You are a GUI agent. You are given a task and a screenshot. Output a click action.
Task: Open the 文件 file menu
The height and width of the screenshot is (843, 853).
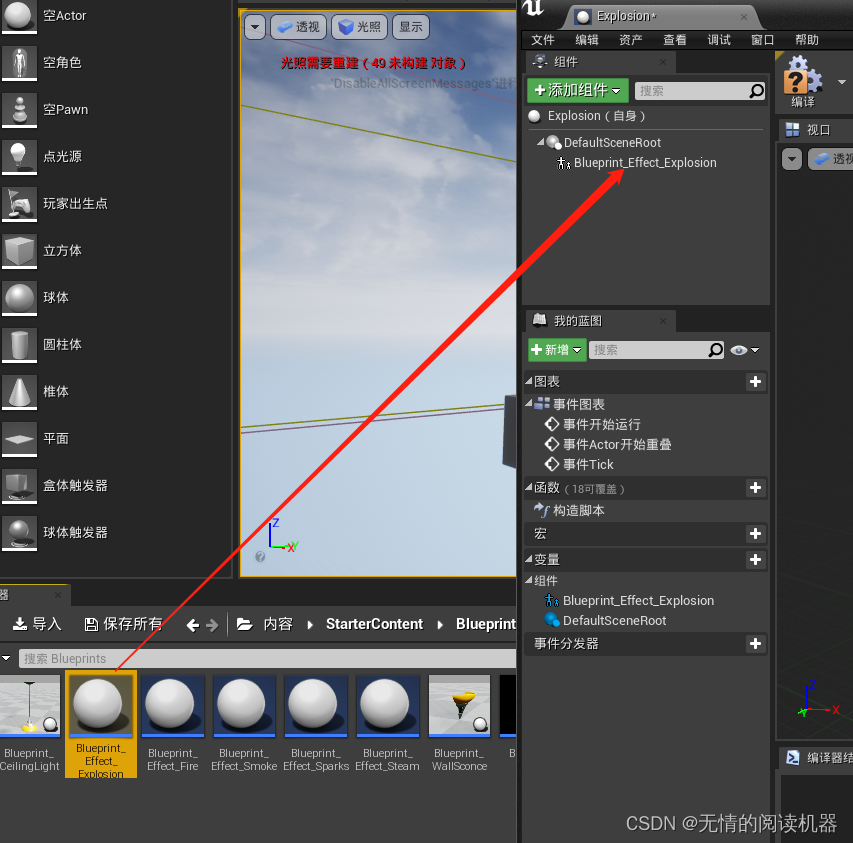[542, 40]
